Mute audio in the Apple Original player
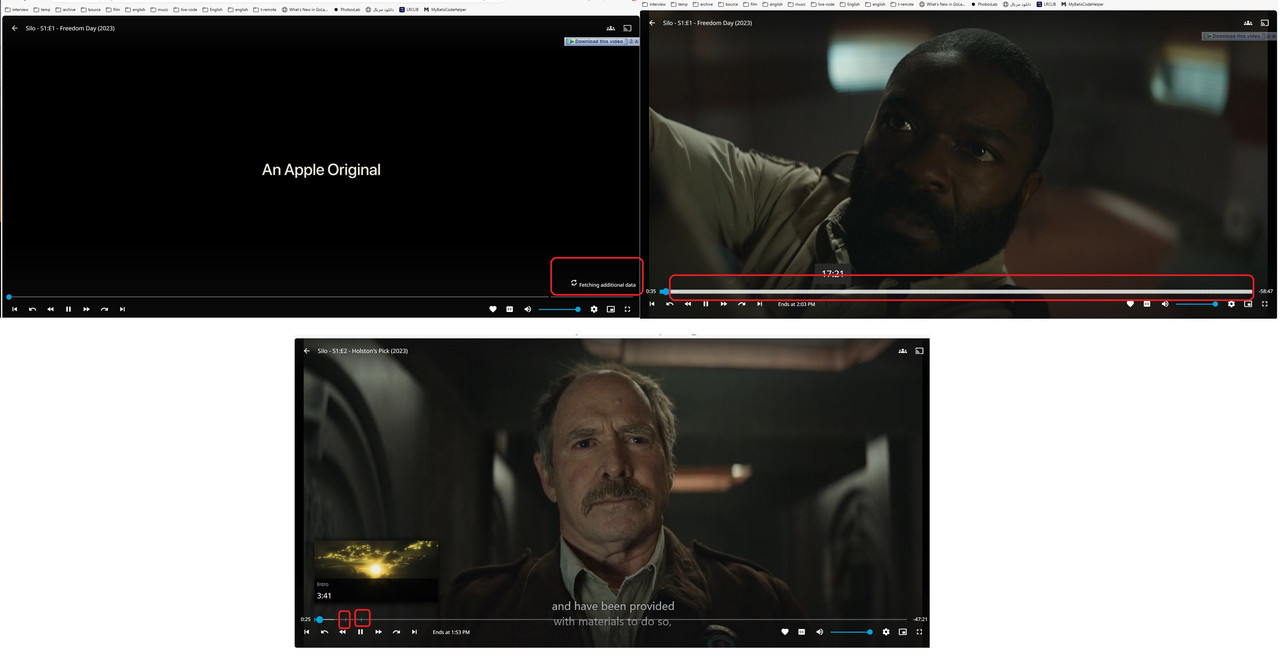This screenshot has width=1280, height=660. [528, 309]
